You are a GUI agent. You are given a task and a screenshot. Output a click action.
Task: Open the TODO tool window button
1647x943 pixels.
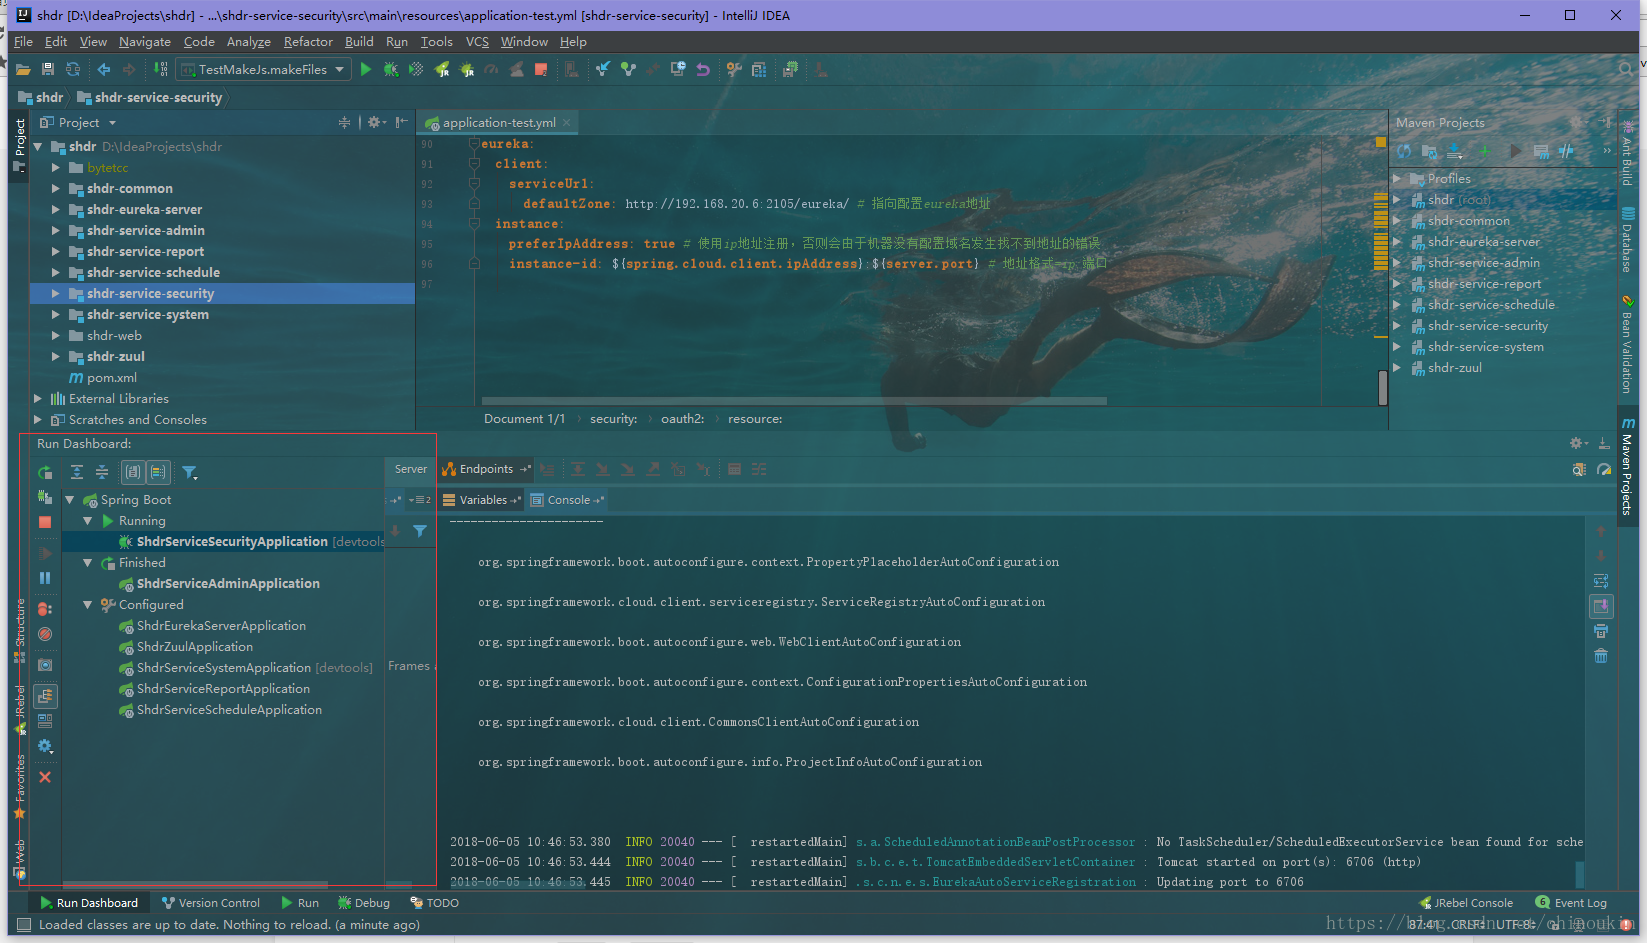point(434,903)
